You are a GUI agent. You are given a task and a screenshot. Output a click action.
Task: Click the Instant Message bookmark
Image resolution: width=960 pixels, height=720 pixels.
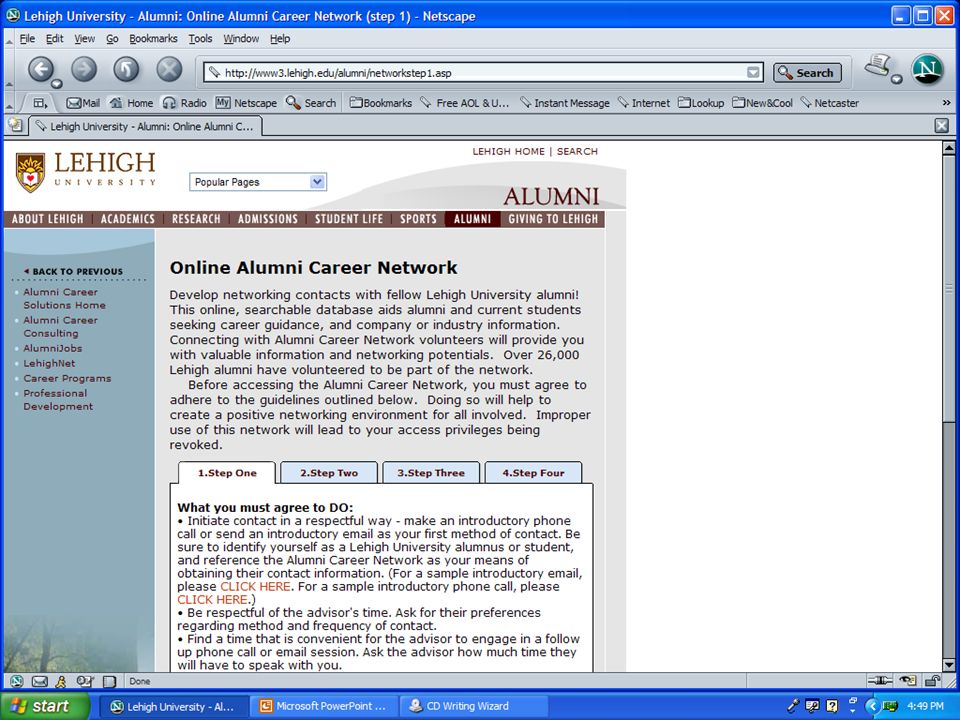point(564,103)
